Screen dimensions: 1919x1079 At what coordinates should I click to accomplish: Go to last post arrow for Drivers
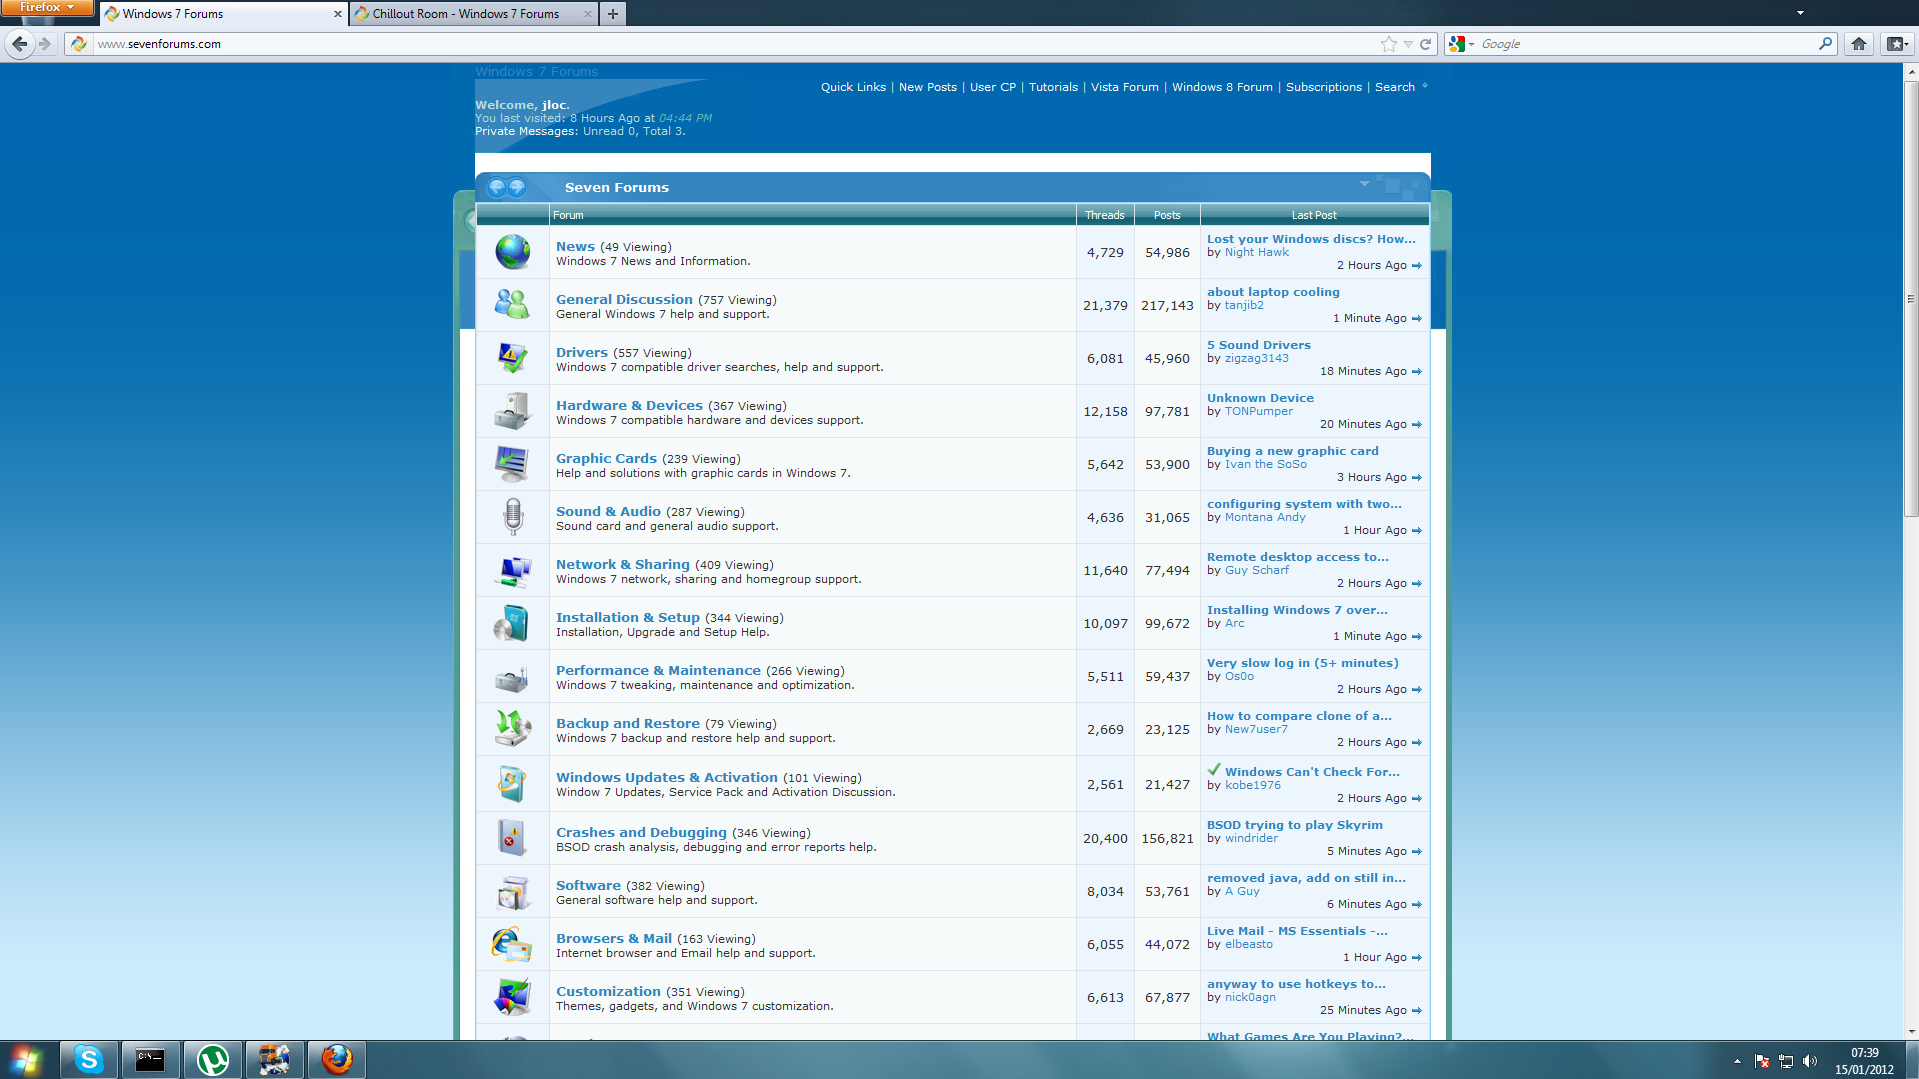1416,372
